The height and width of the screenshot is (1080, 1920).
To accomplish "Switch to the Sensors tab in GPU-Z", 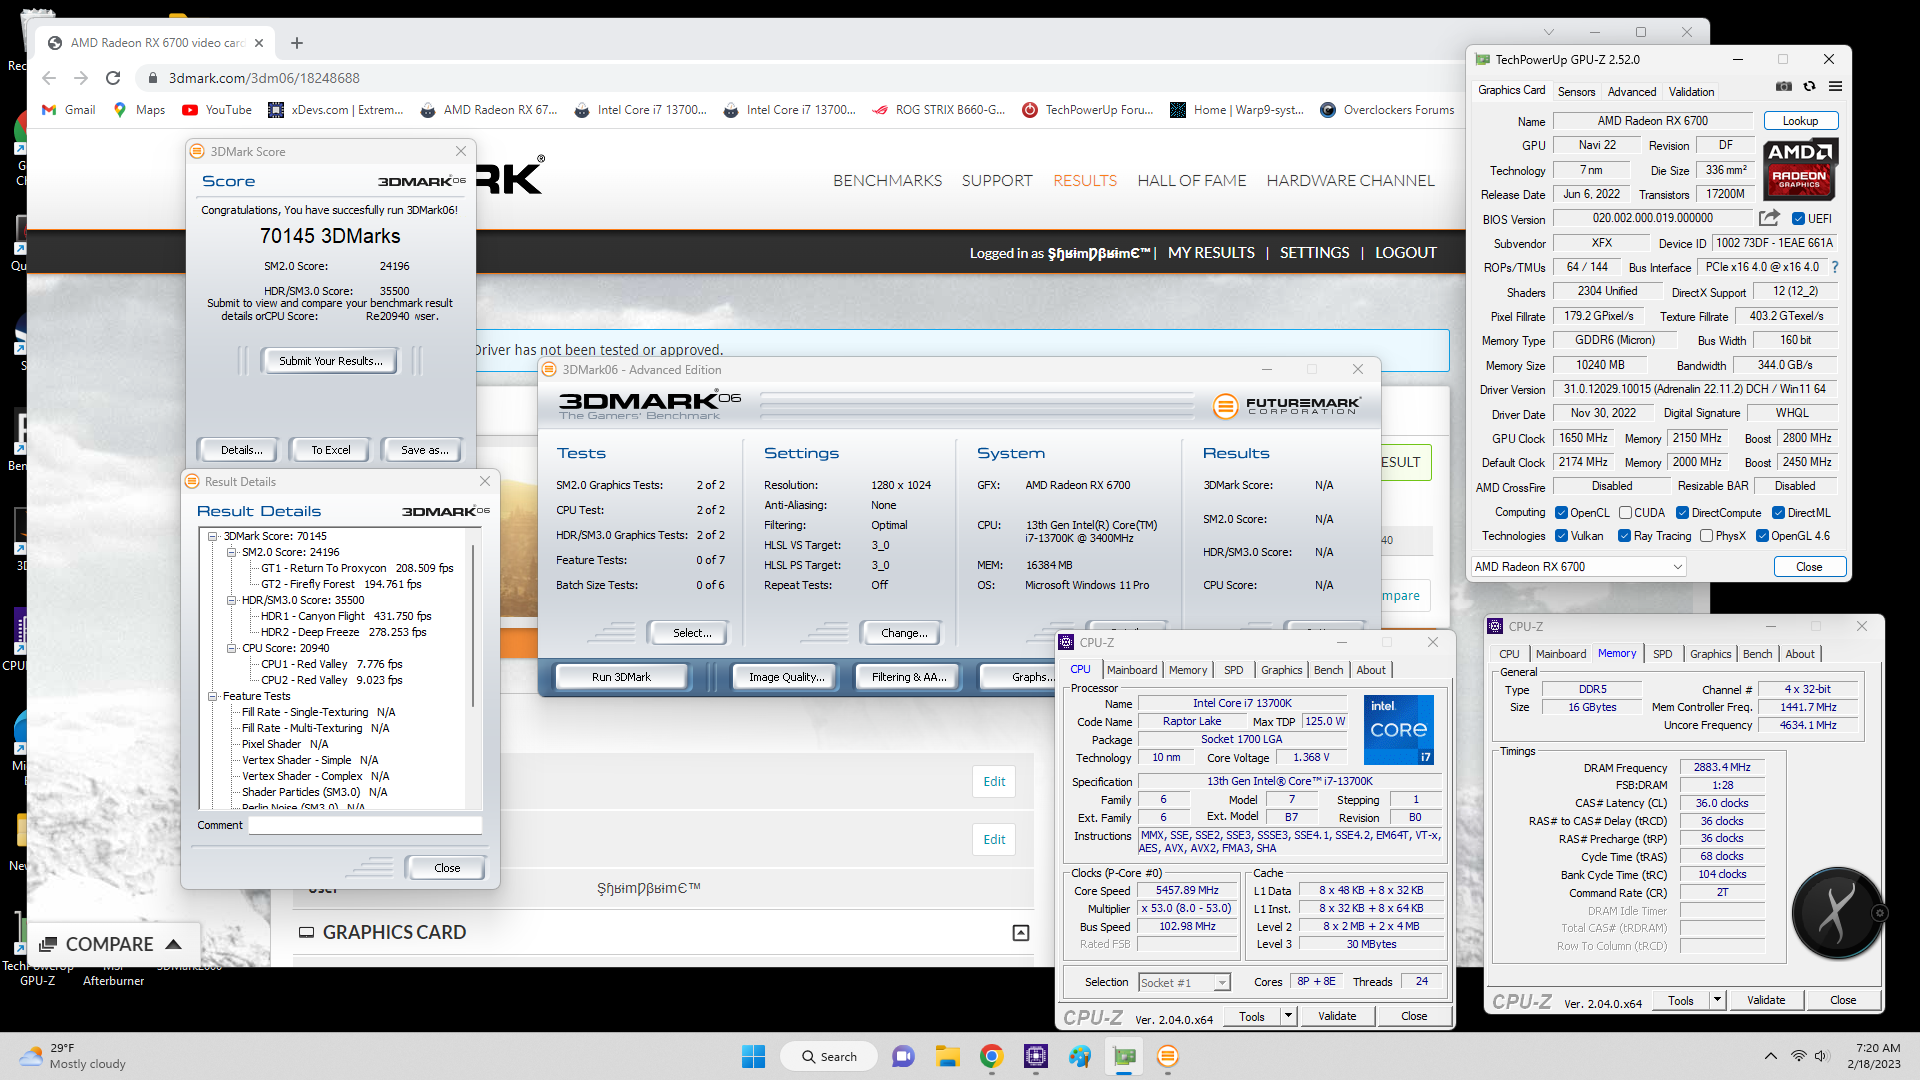I will 1576,91.
